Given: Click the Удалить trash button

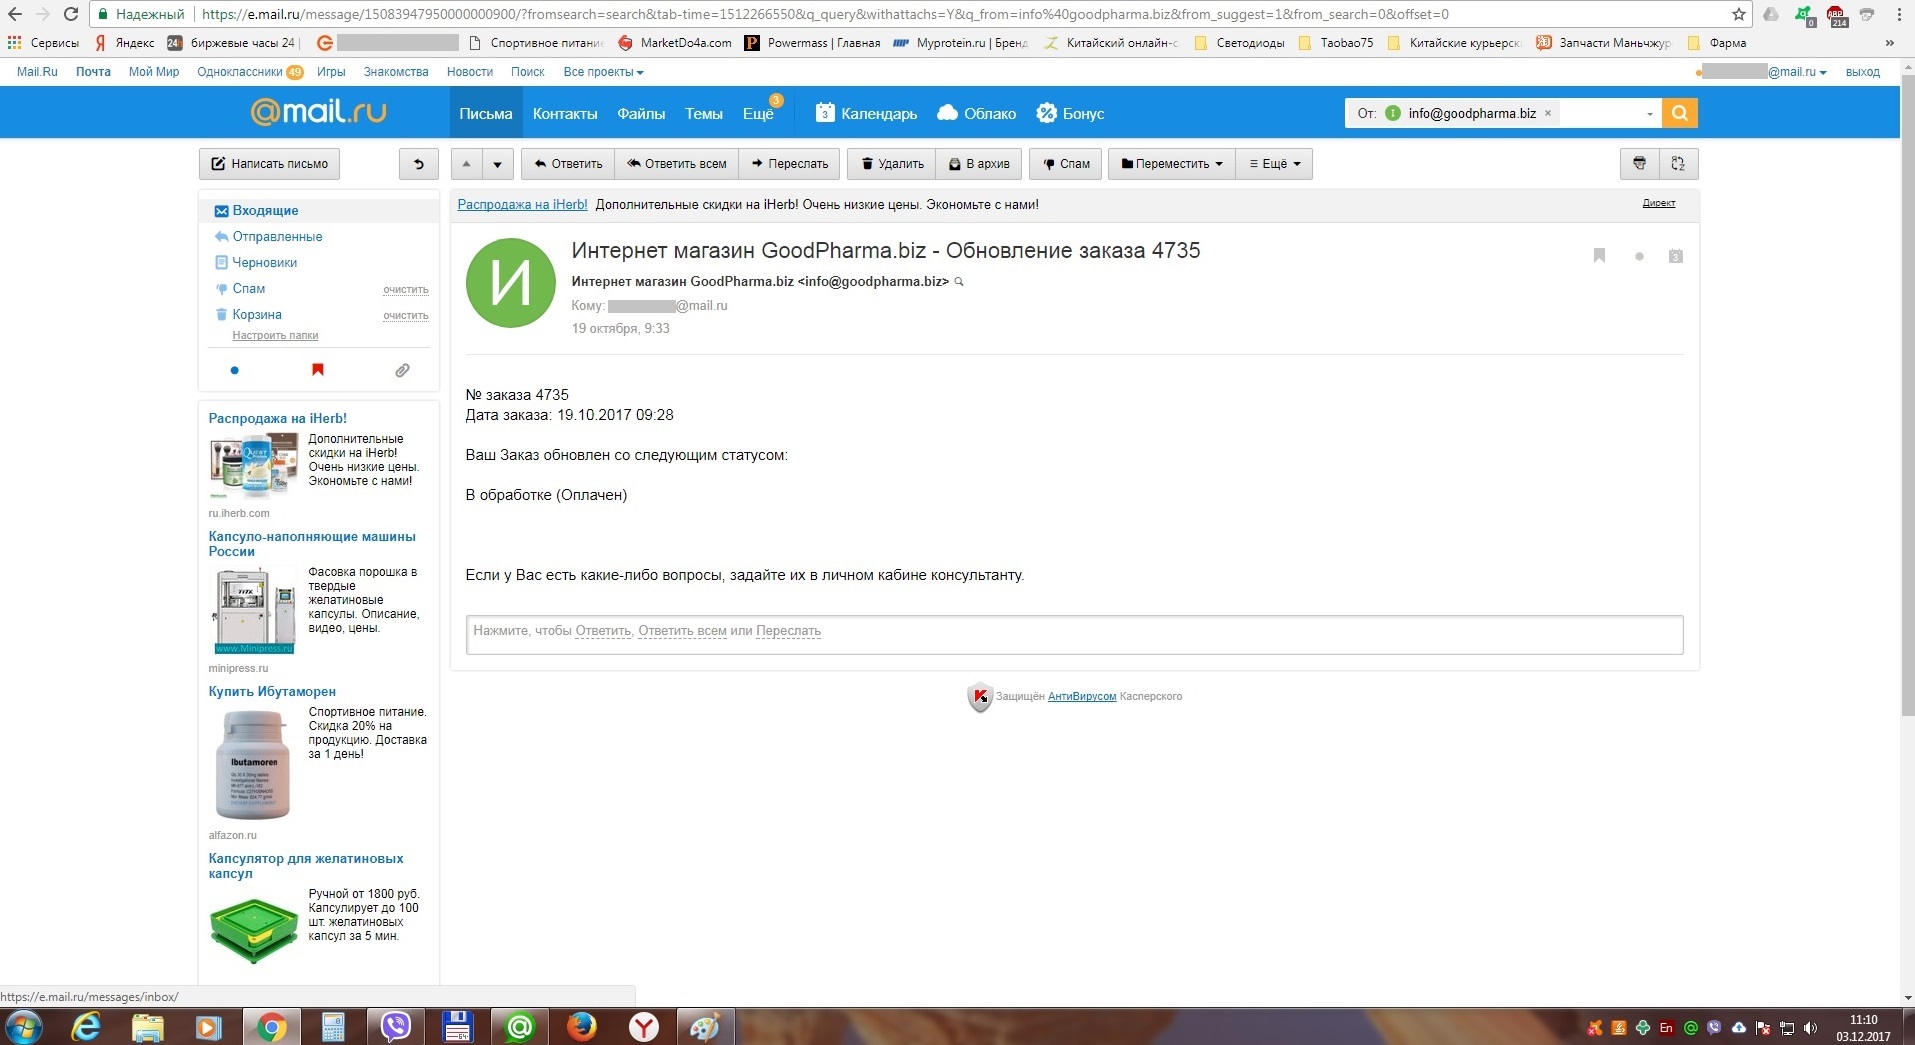Looking at the screenshot, I should [x=892, y=164].
